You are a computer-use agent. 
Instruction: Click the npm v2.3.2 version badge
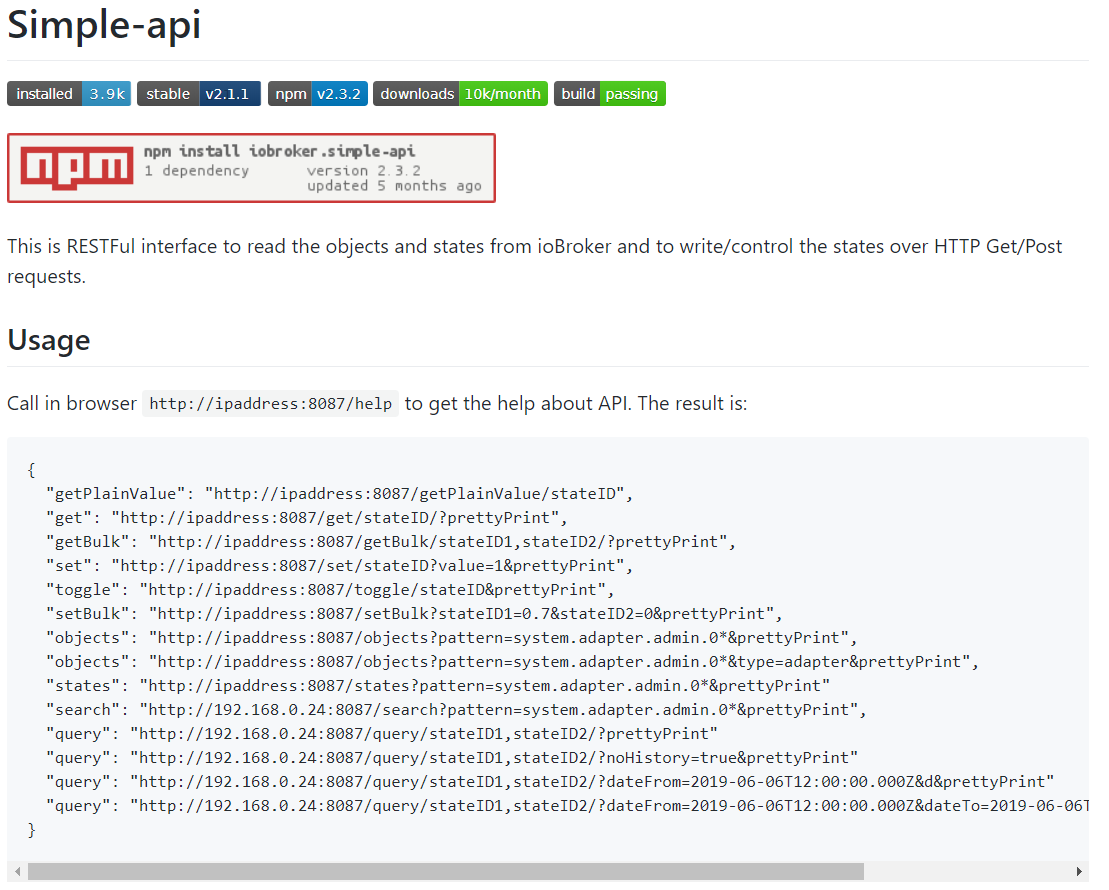(x=318, y=94)
